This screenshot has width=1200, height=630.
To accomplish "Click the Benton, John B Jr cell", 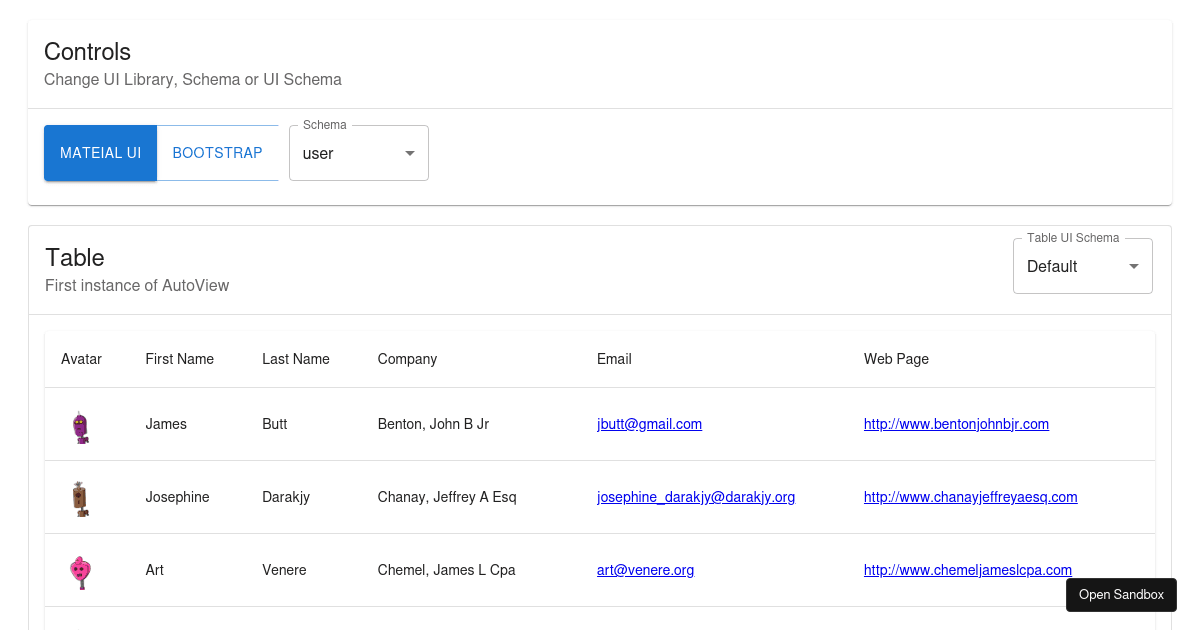I will point(433,424).
